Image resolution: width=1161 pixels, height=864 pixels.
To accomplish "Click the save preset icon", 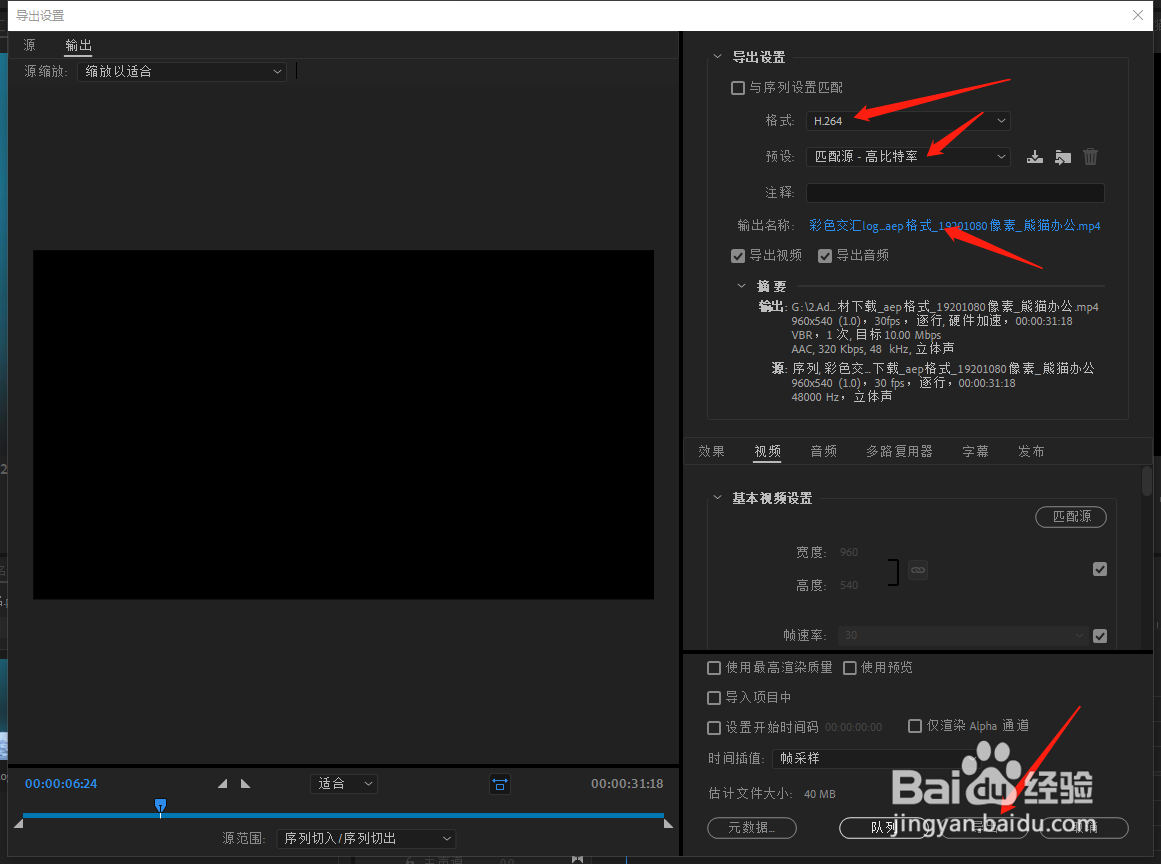I will (1034, 157).
